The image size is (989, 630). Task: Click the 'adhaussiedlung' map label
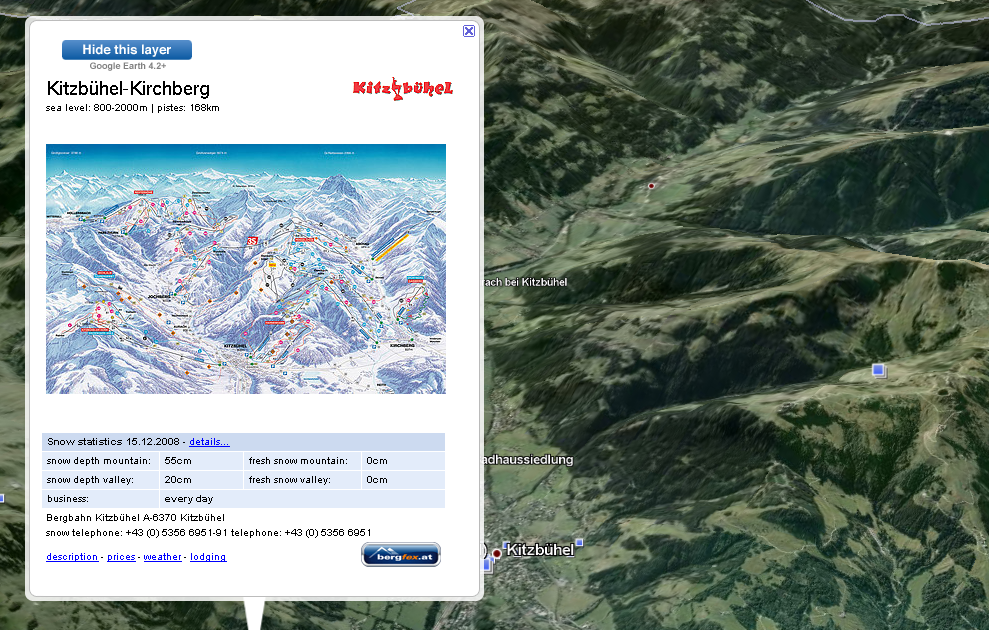click(529, 460)
